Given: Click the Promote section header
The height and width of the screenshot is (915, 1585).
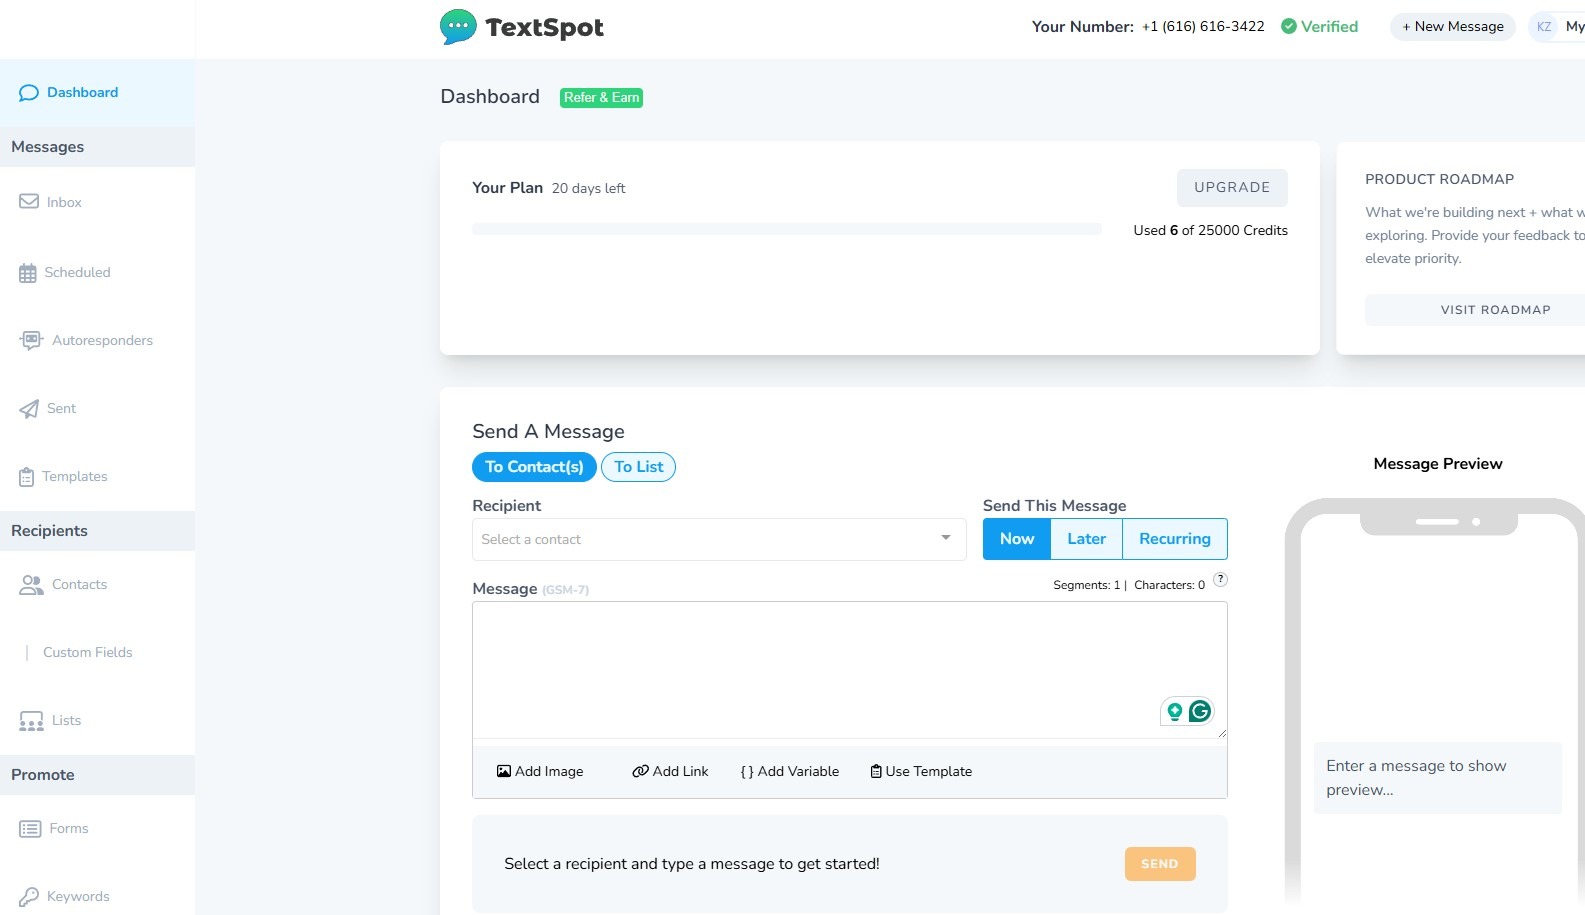Looking at the screenshot, I should pos(97,775).
